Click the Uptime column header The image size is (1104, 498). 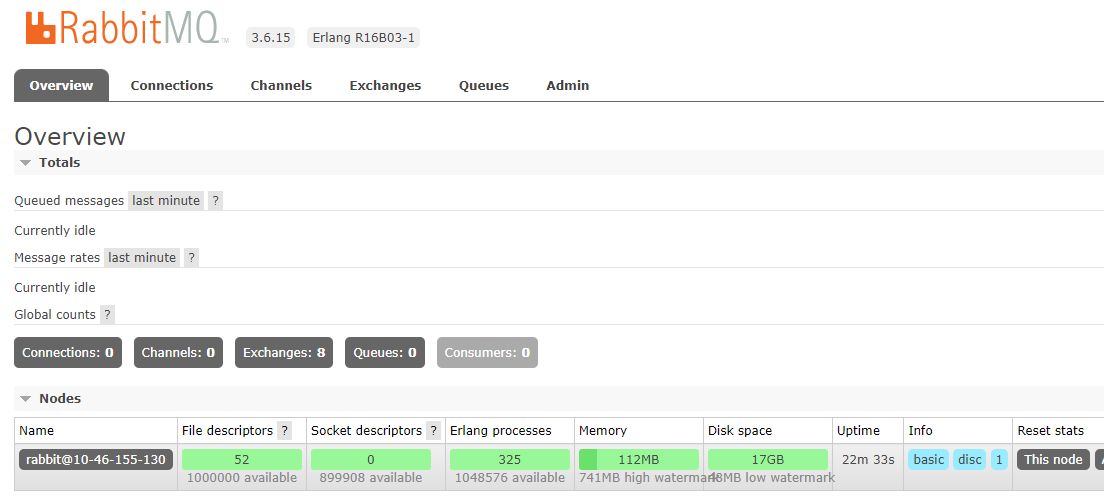pos(858,430)
